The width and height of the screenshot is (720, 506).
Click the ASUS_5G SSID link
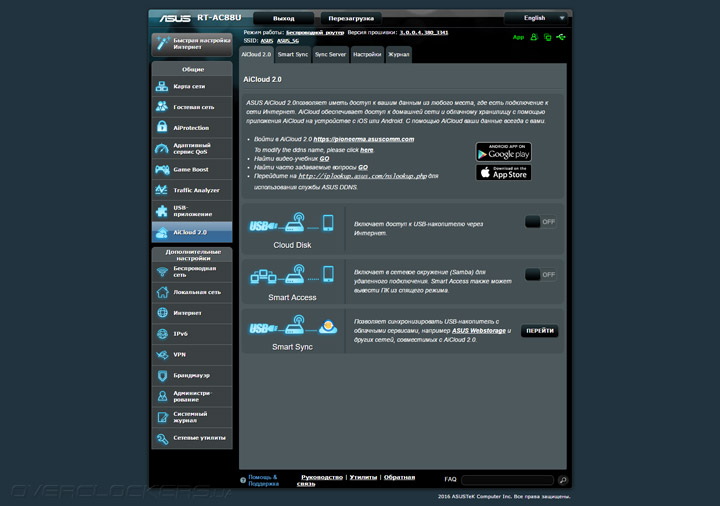point(287,41)
